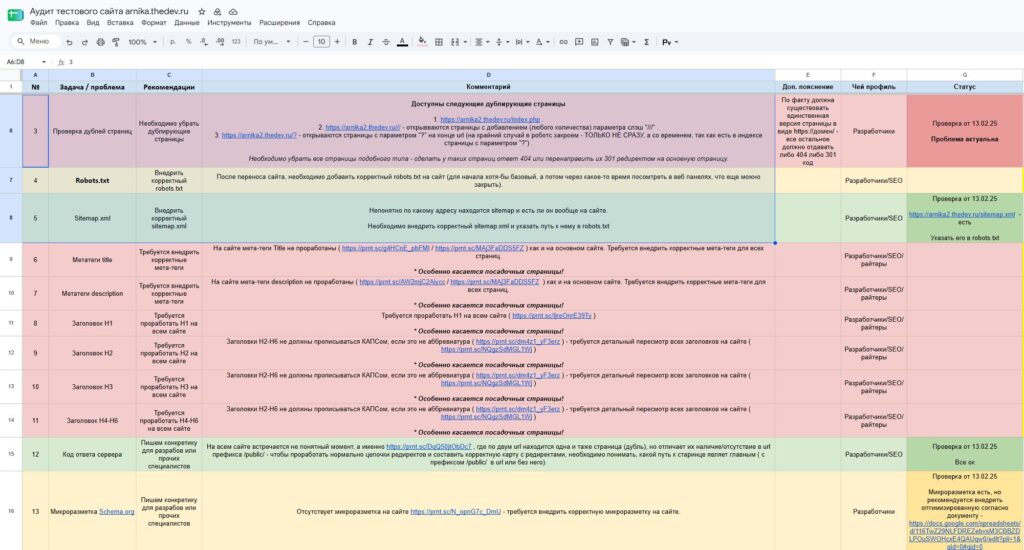
Task: Add a comment via toolbar icon
Action: [x=579, y=42]
